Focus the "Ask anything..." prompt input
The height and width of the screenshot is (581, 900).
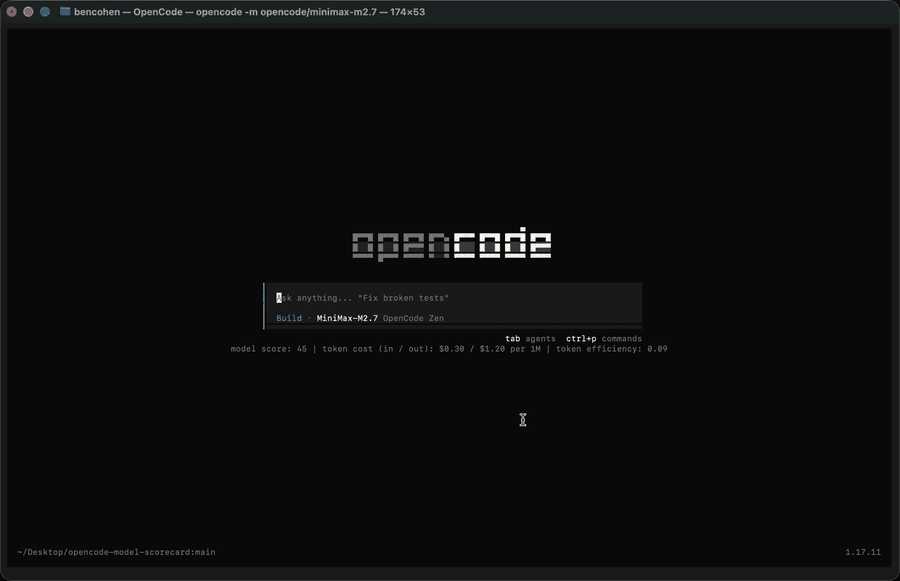[x=452, y=298]
